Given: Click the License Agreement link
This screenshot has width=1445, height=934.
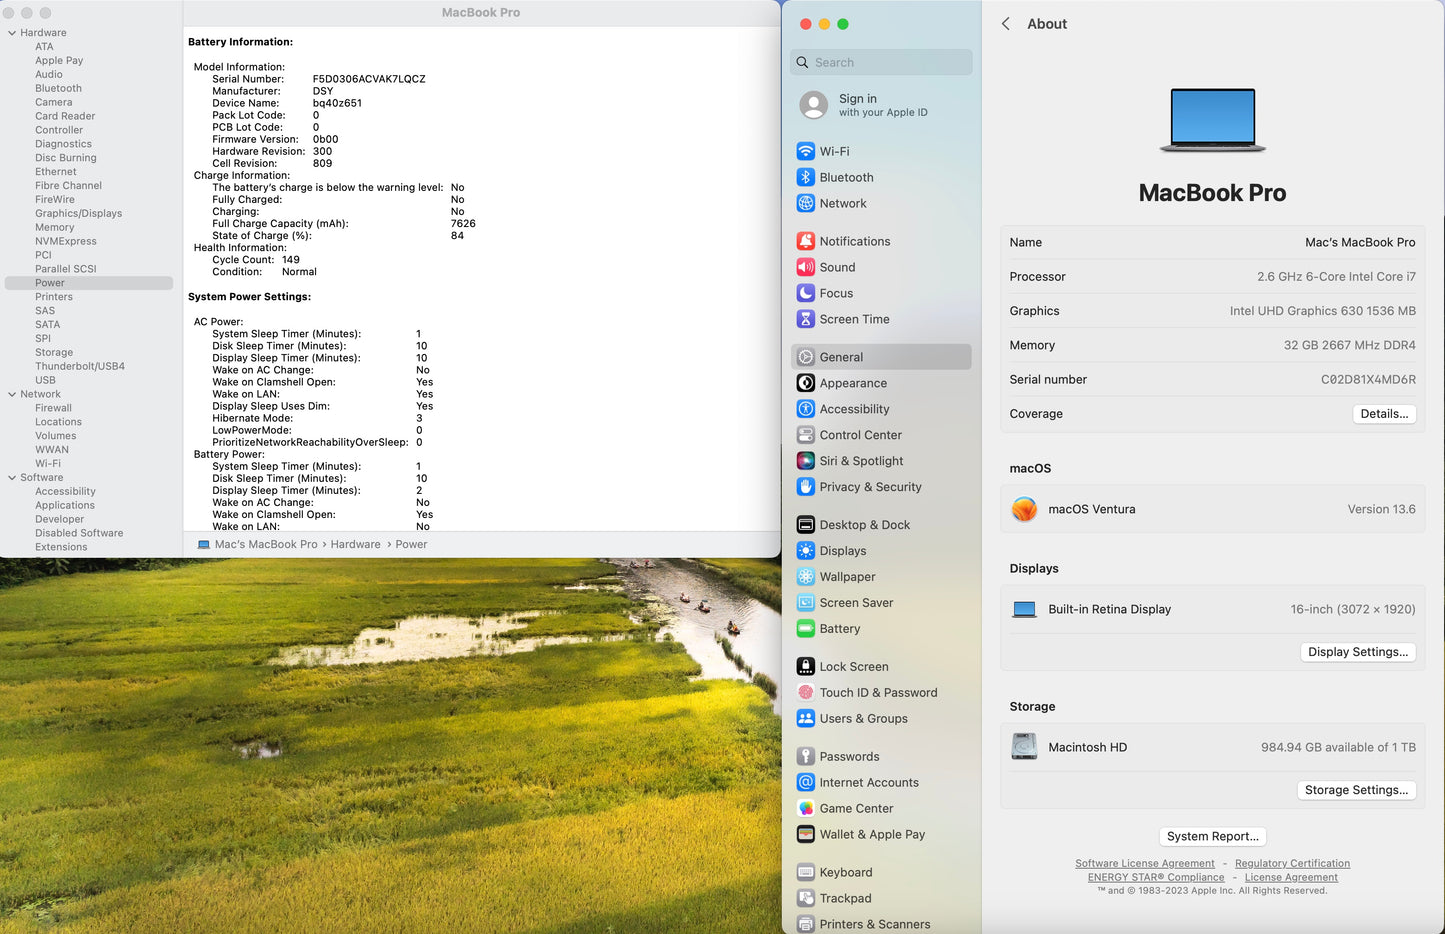Looking at the screenshot, I should [1291, 878].
